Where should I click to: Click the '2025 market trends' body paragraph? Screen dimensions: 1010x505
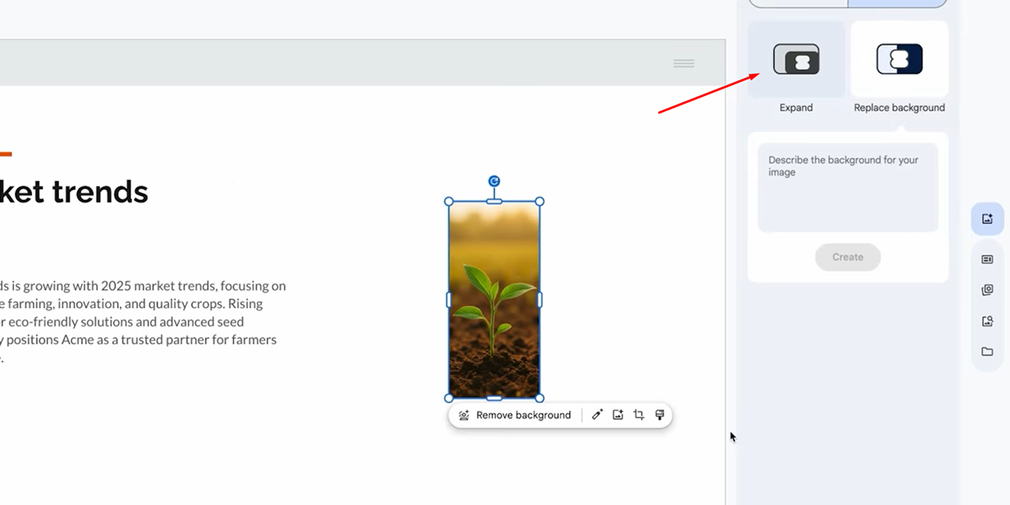[x=143, y=322]
